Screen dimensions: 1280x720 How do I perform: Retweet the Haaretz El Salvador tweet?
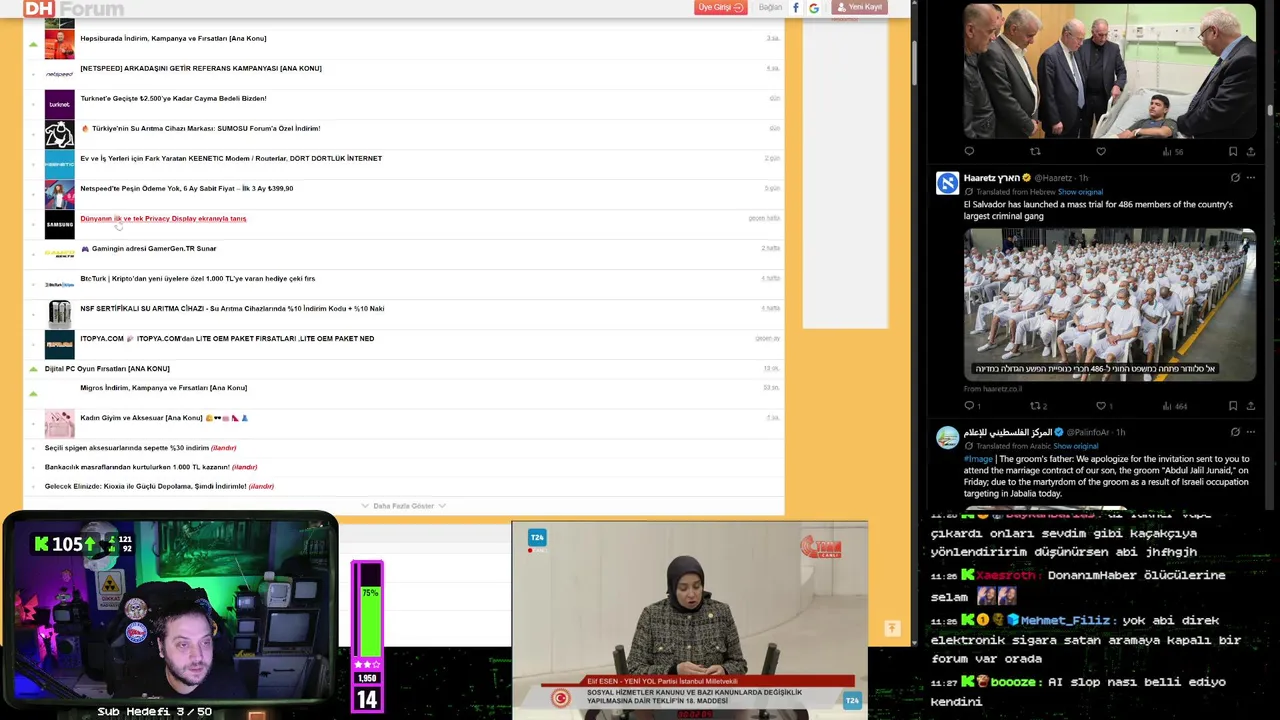coord(1035,406)
